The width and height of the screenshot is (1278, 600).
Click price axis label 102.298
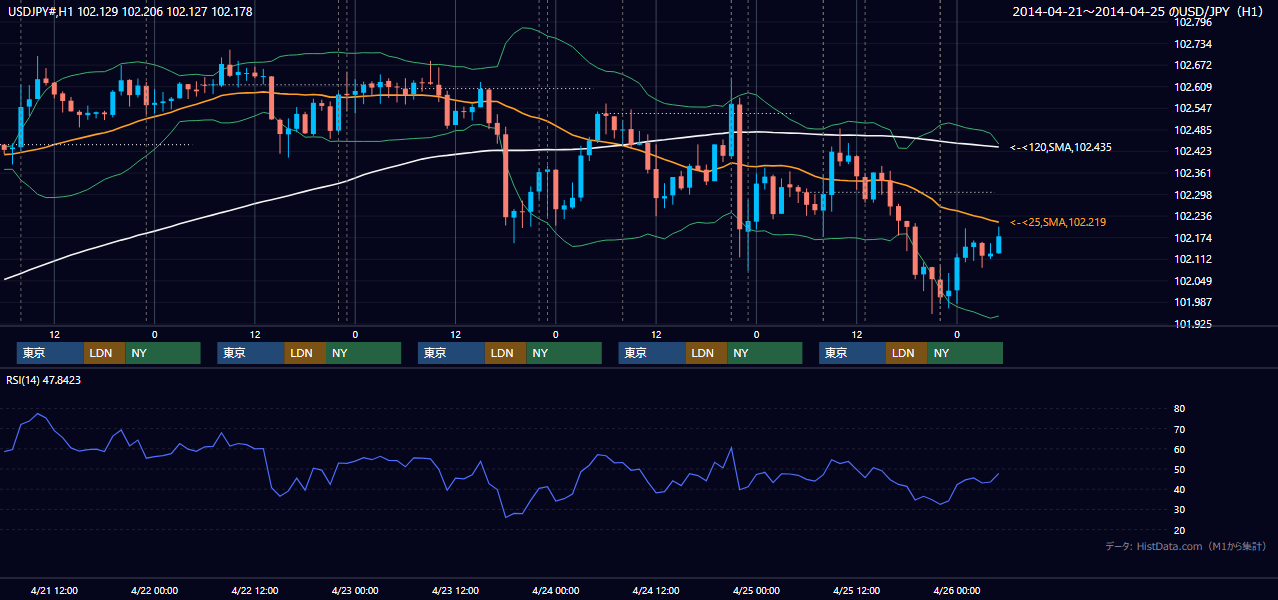[1193, 195]
